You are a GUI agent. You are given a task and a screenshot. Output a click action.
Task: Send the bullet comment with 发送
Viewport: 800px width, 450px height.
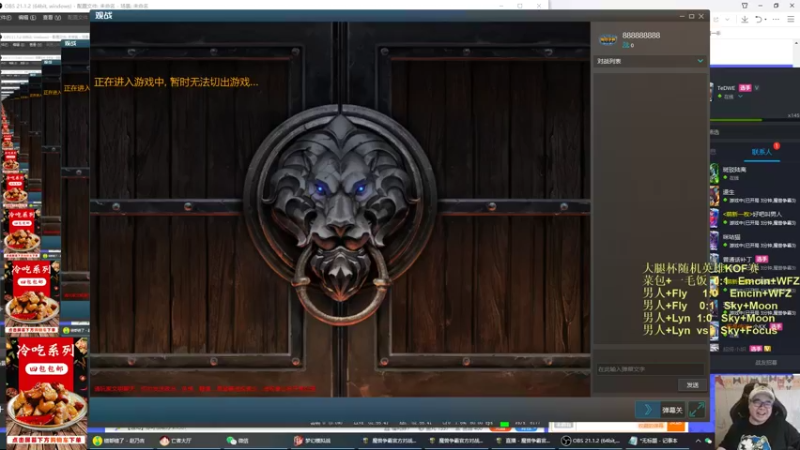pos(692,385)
